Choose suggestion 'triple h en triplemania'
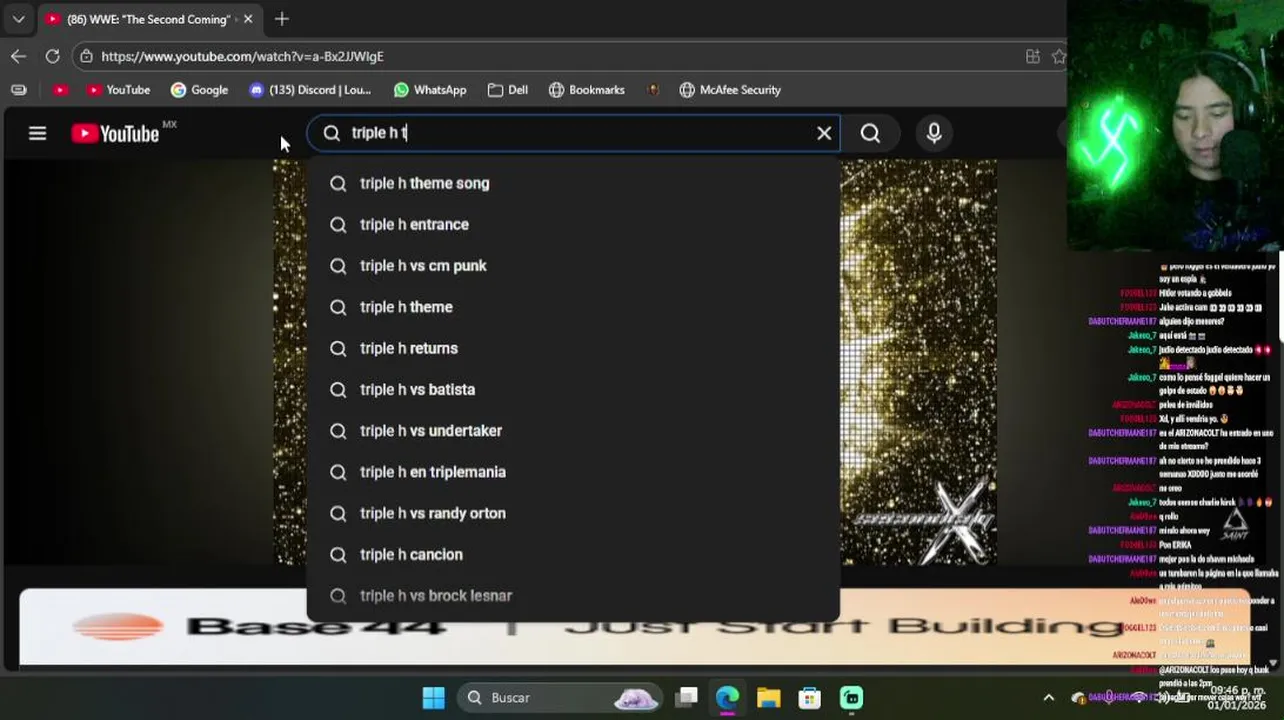 point(573,472)
